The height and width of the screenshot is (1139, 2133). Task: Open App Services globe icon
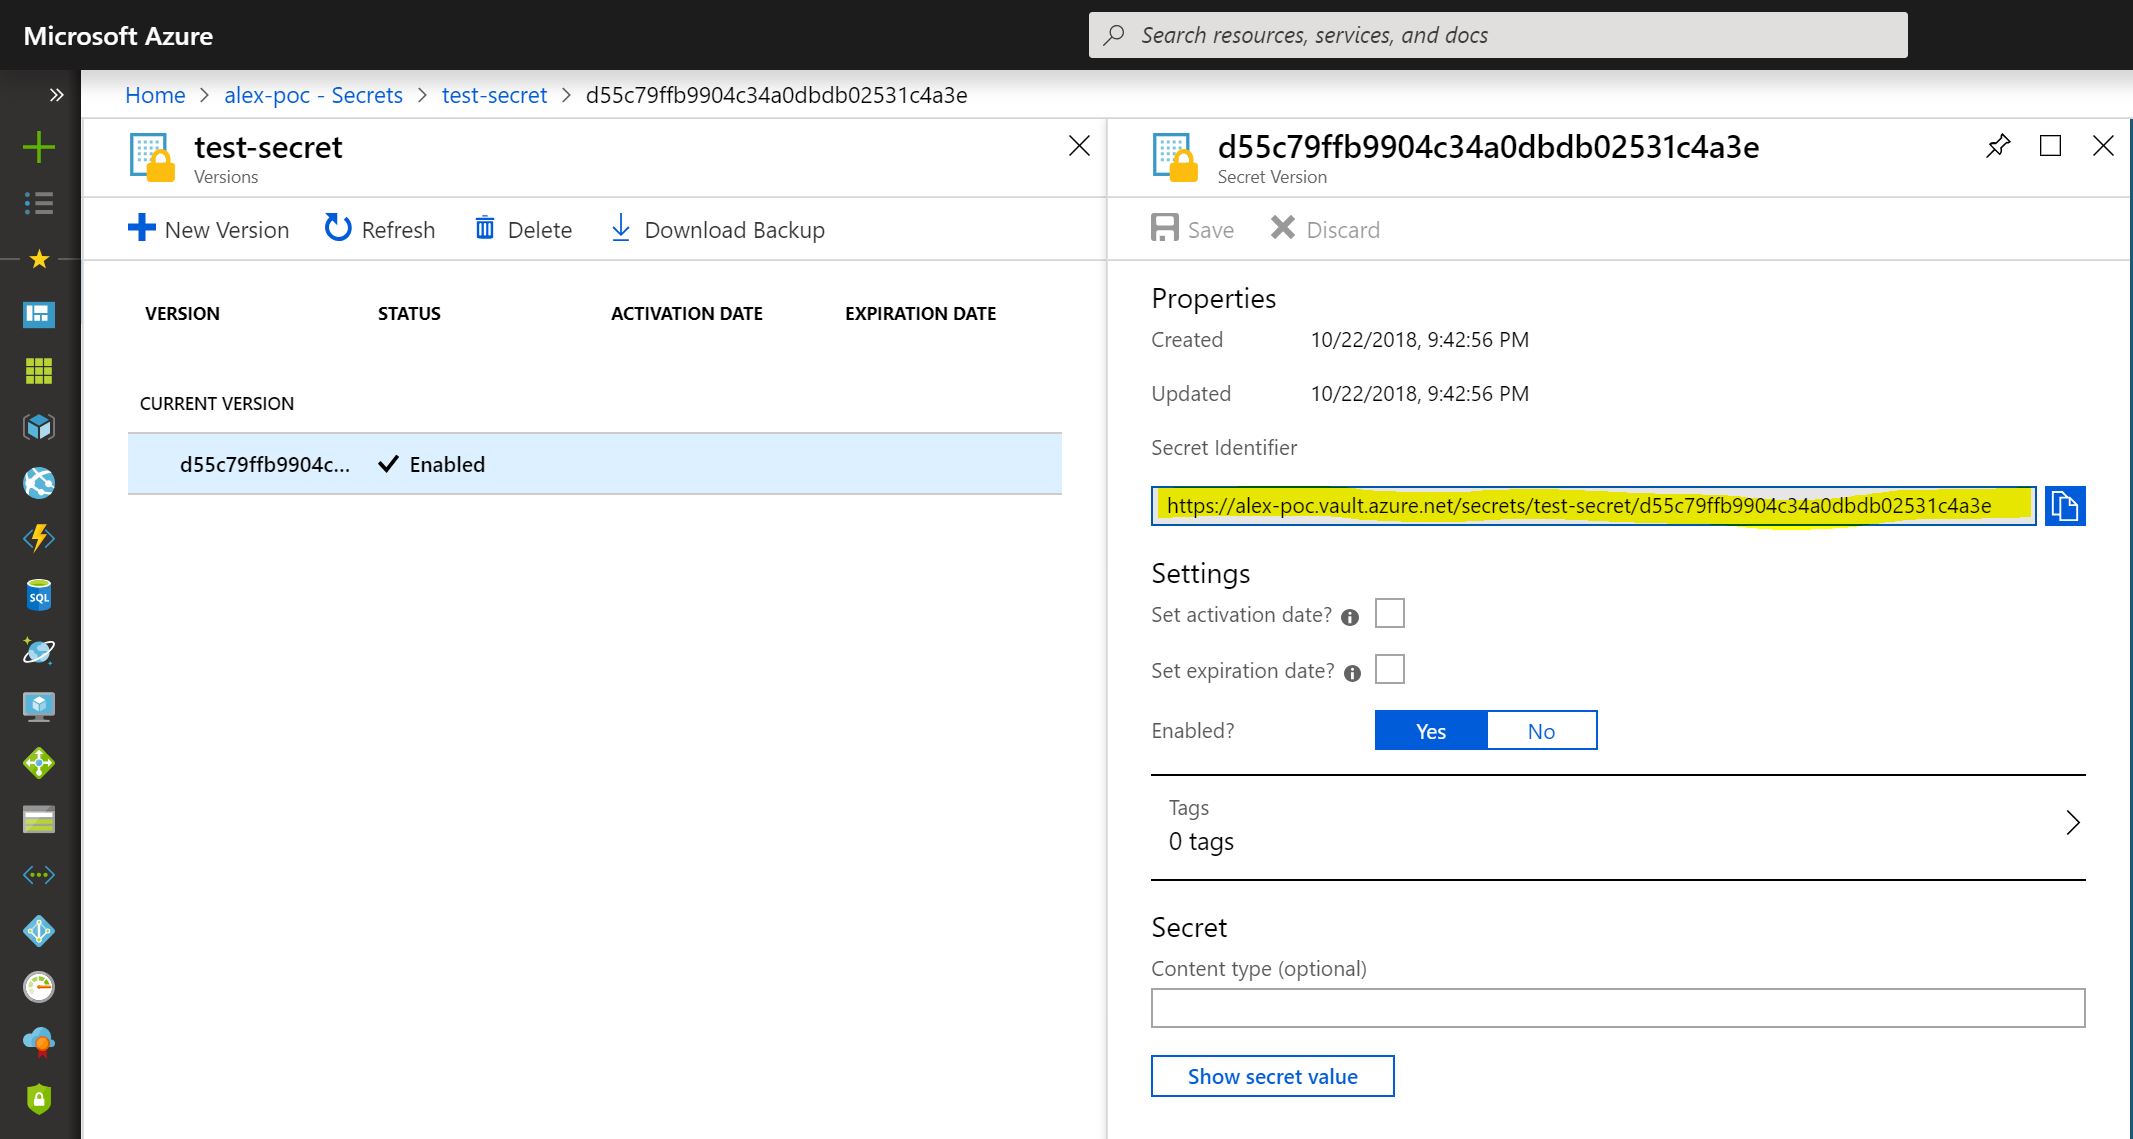[39, 483]
